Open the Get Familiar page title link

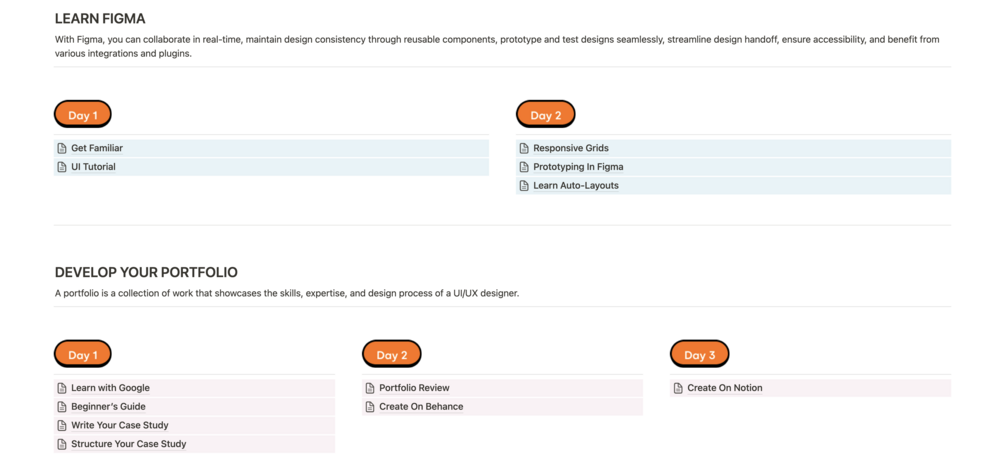97,148
